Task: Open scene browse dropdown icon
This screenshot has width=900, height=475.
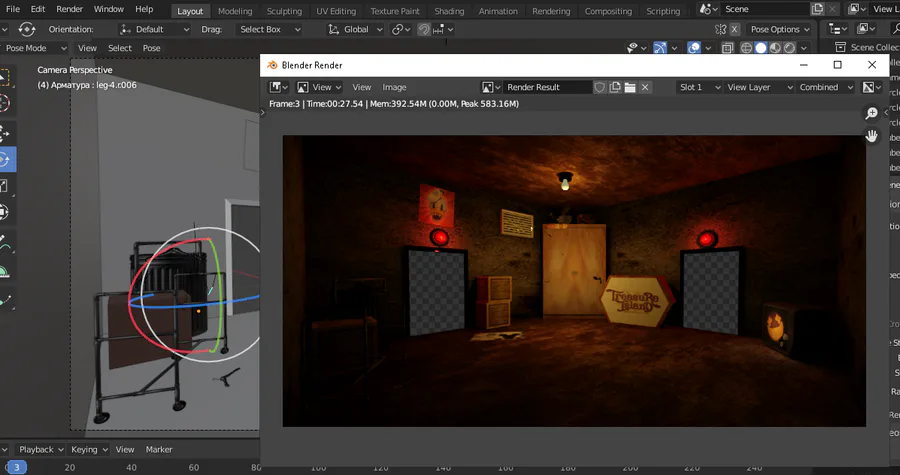Action: pyautogui.click(x=709, y=9)
